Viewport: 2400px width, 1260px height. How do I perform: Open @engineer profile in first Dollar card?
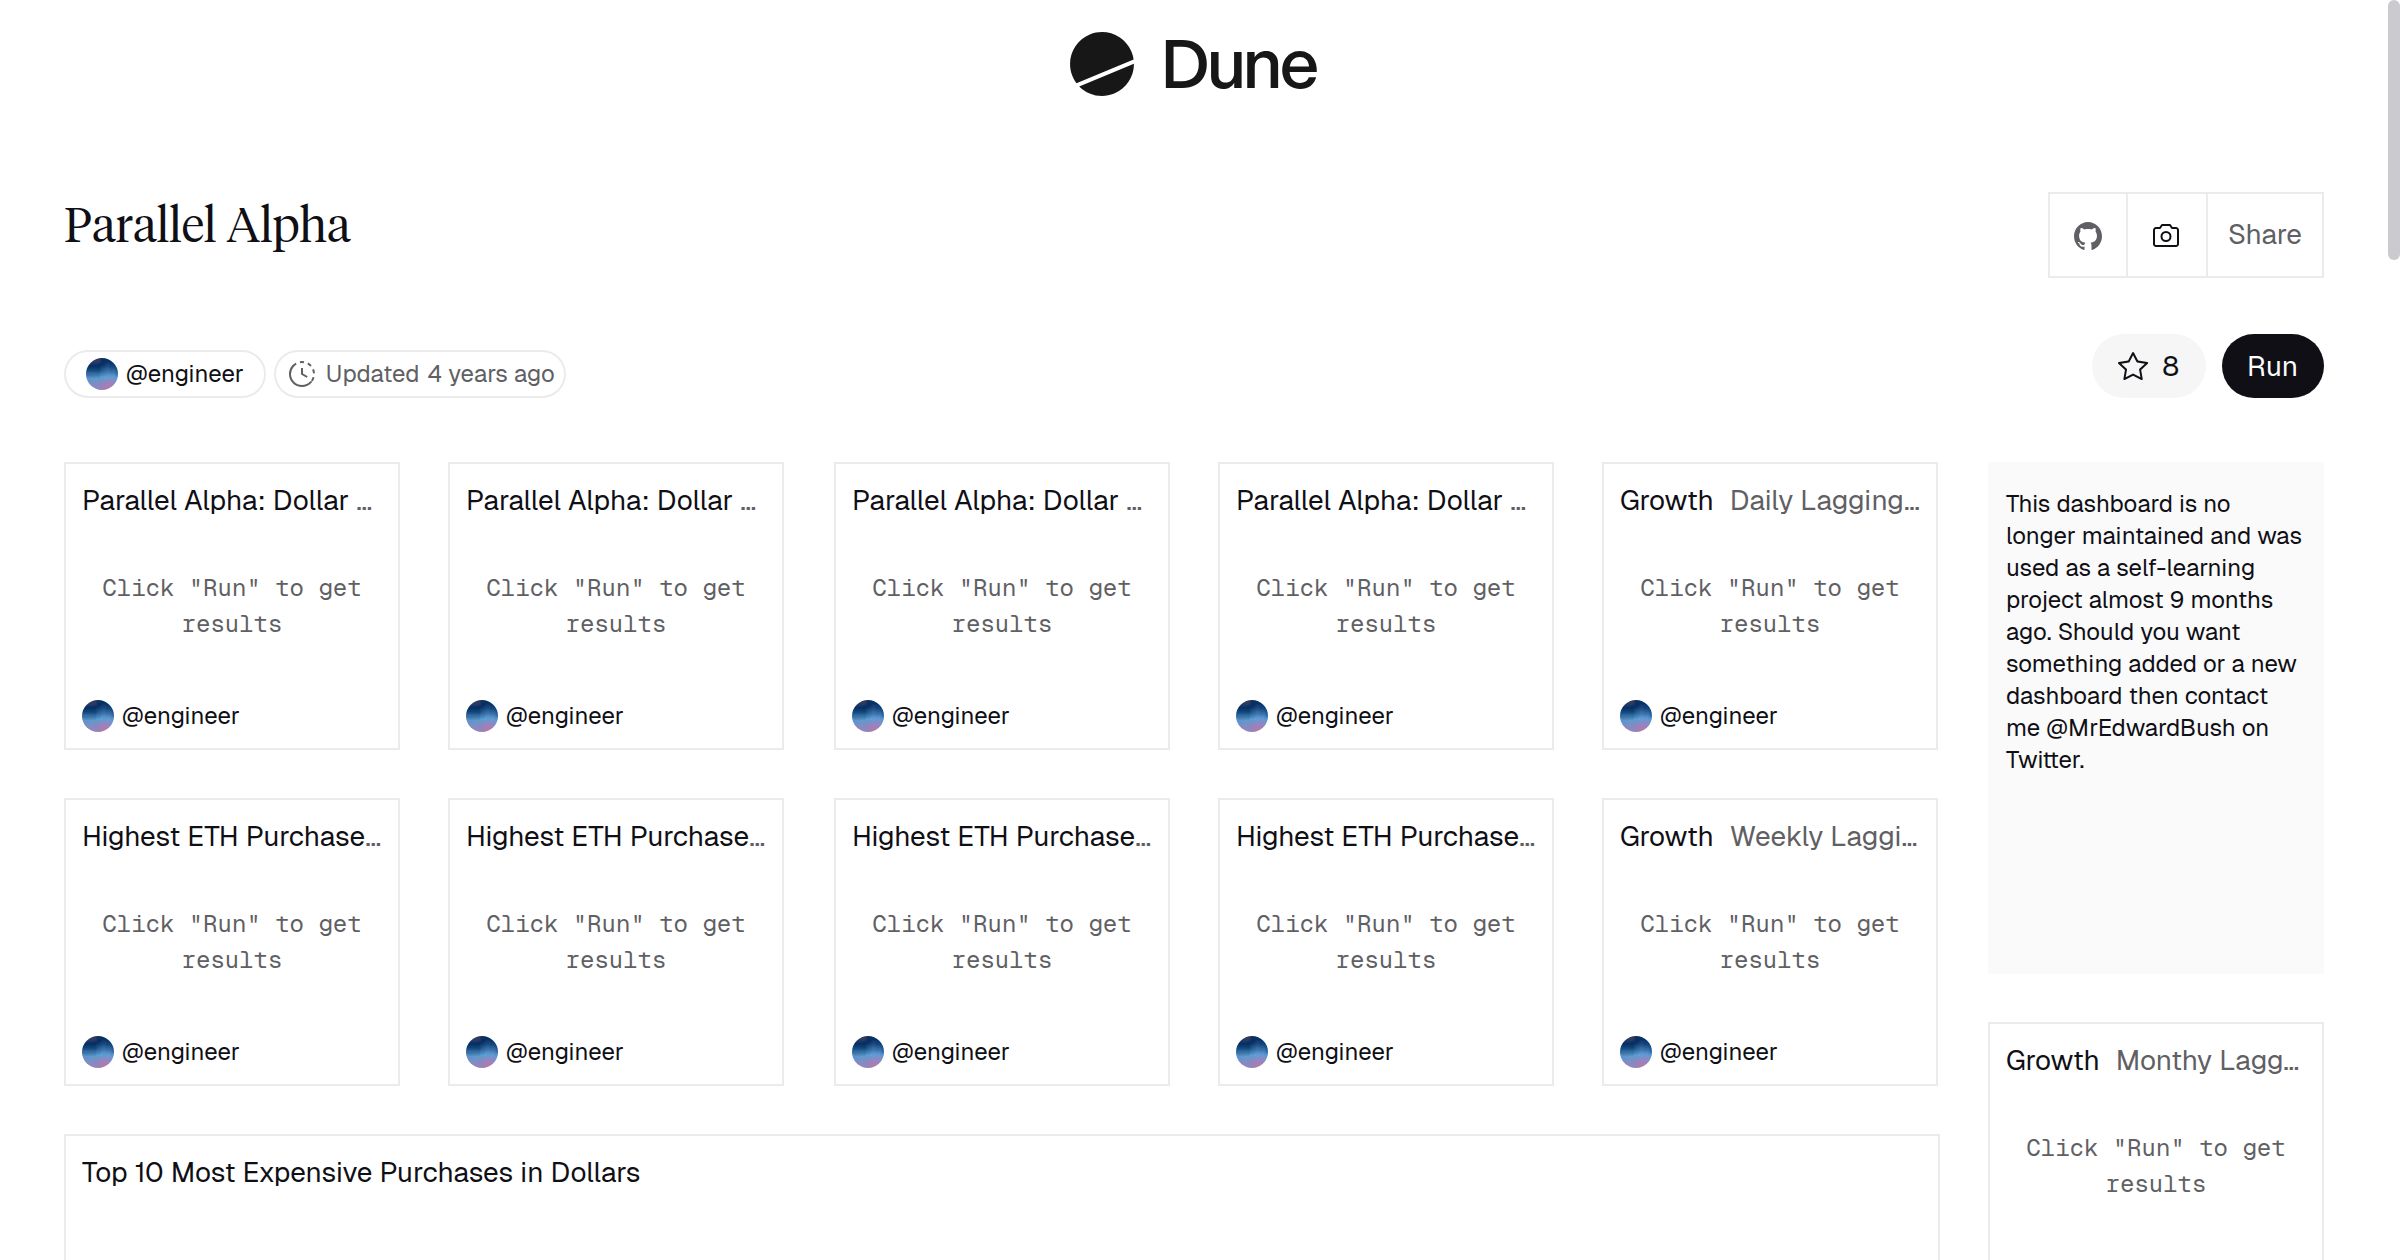click(x=180, y=716)
